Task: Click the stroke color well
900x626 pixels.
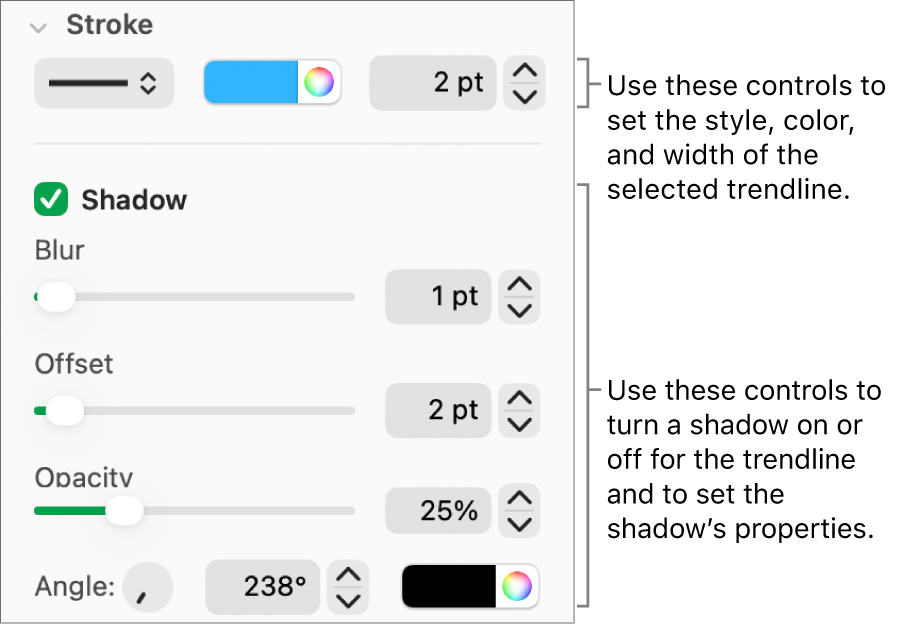Action: coord(255,84)
